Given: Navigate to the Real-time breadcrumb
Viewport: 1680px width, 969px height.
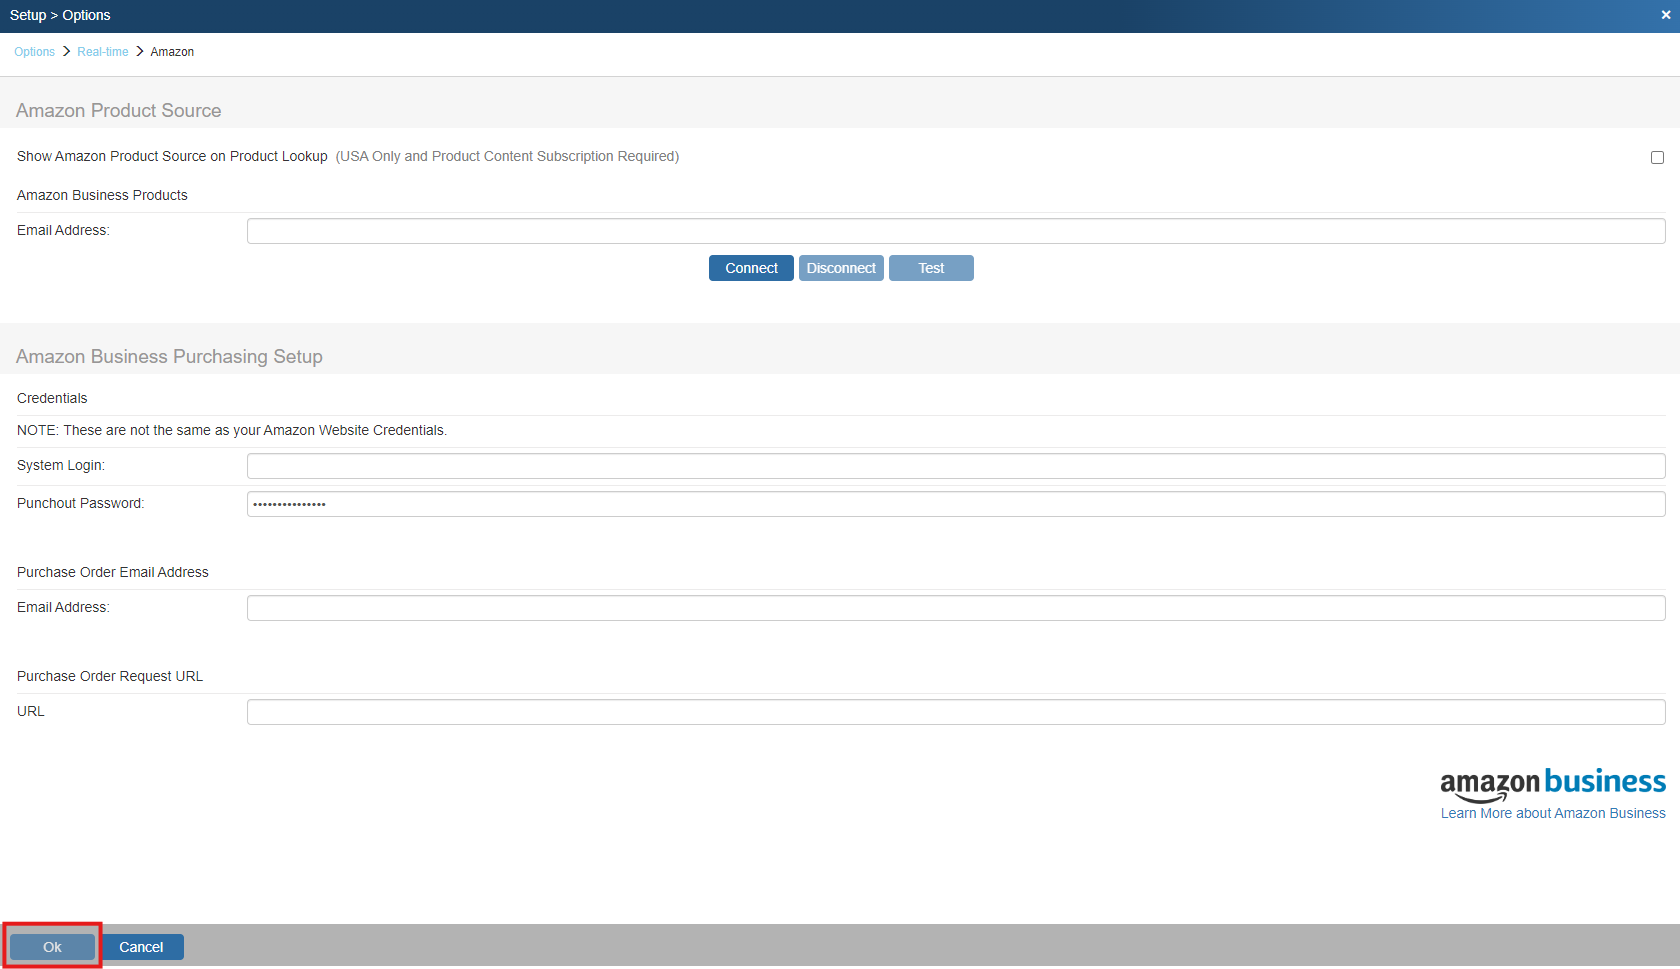Looking at the screenshot, I should tap(102, 52).
